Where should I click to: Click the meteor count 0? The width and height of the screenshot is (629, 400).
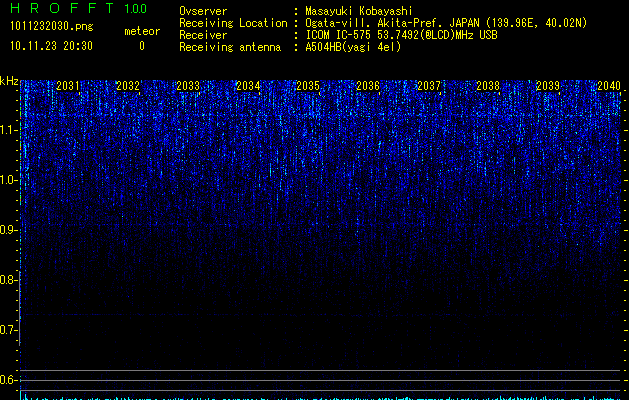click(x=142, y=46)
